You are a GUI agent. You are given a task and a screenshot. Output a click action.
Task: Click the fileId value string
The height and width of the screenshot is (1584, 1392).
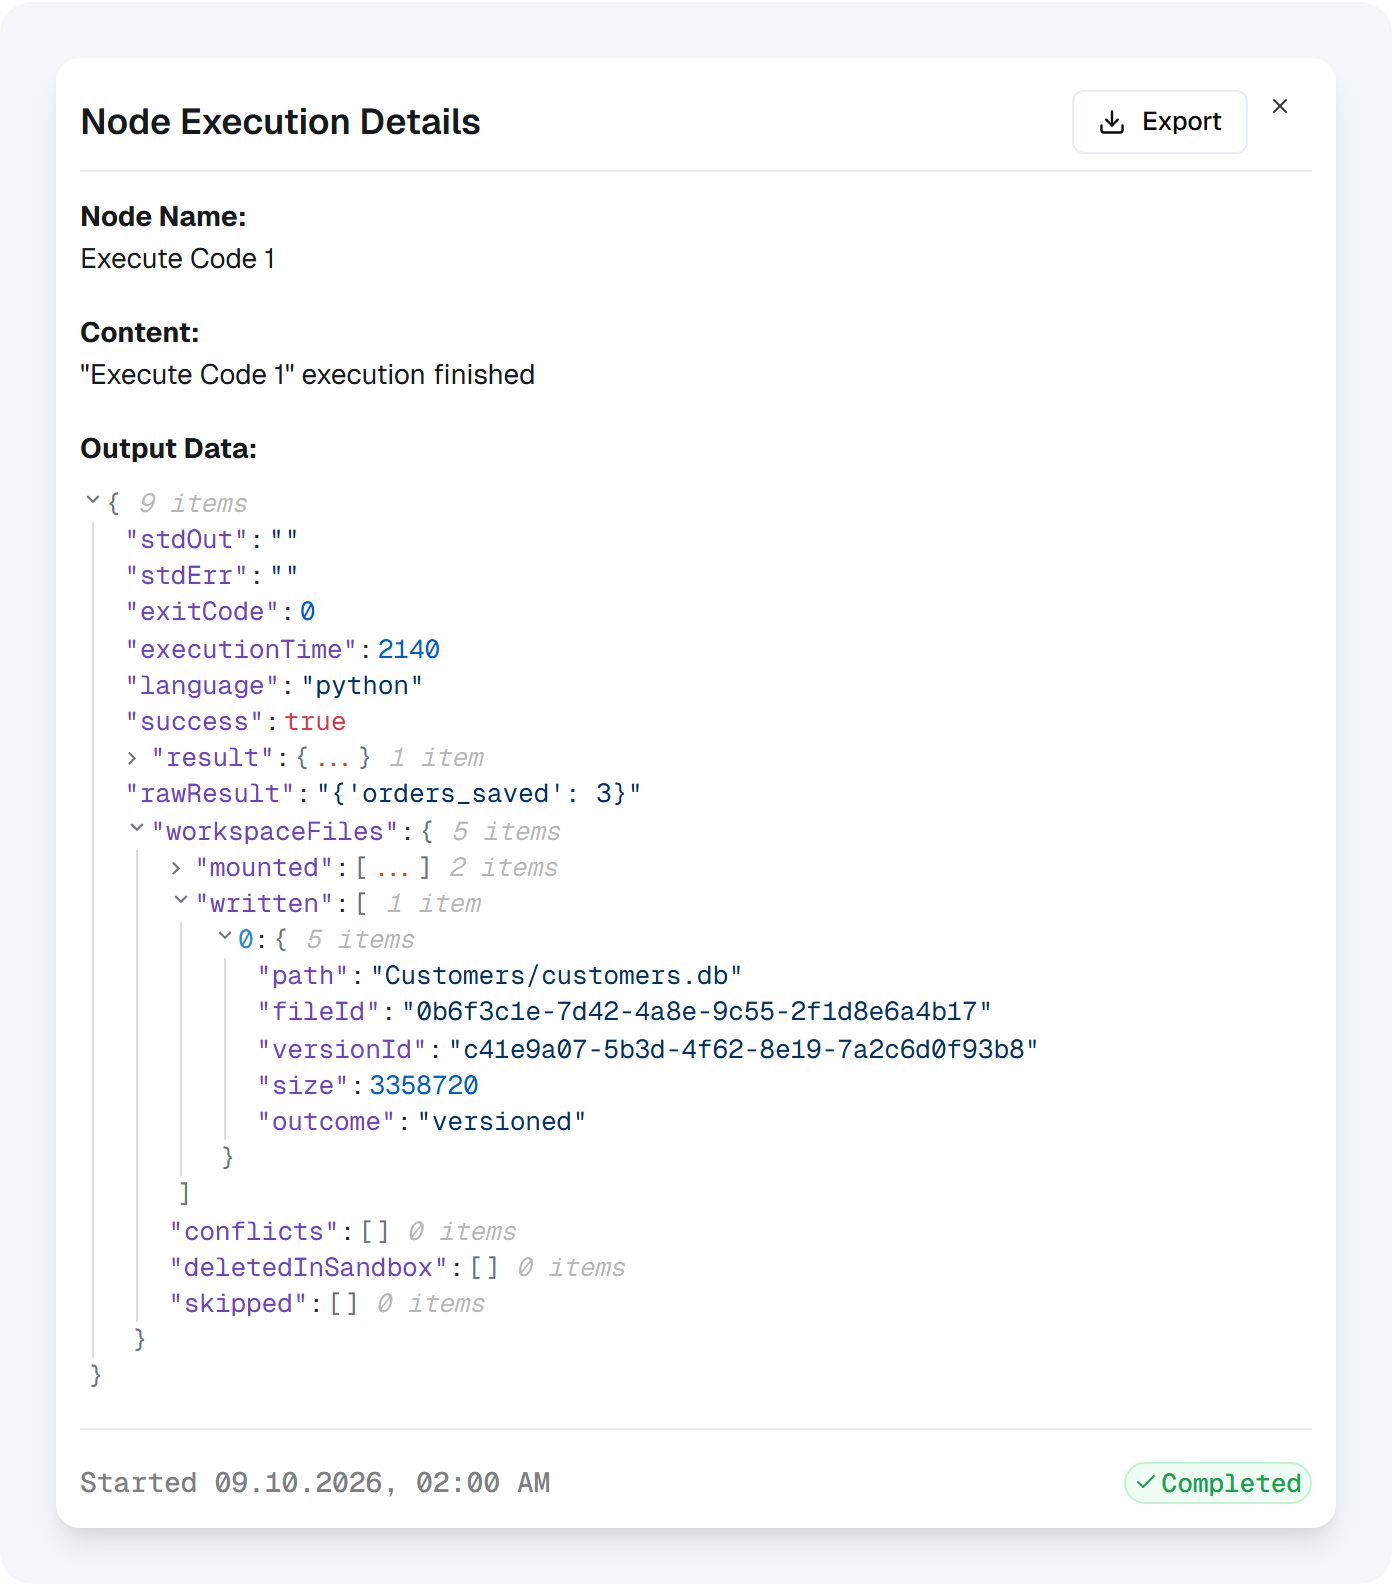[697, 1012]
